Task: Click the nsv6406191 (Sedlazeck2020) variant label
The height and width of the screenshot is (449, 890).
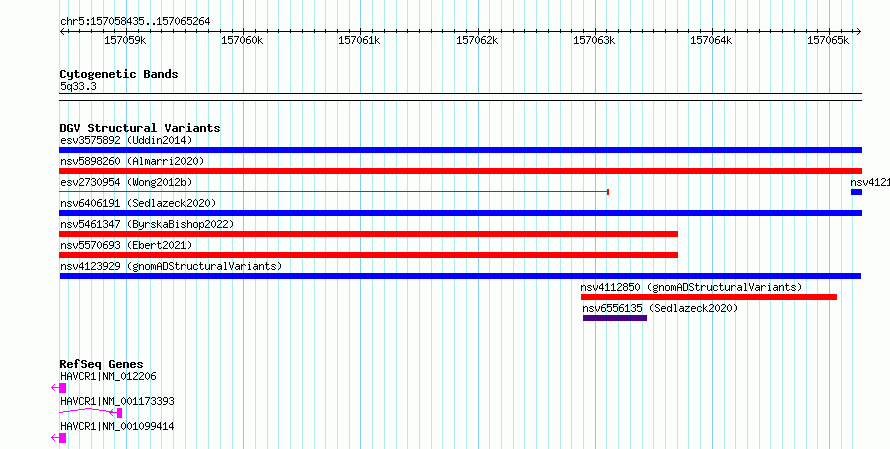Action: pos(138,203)
